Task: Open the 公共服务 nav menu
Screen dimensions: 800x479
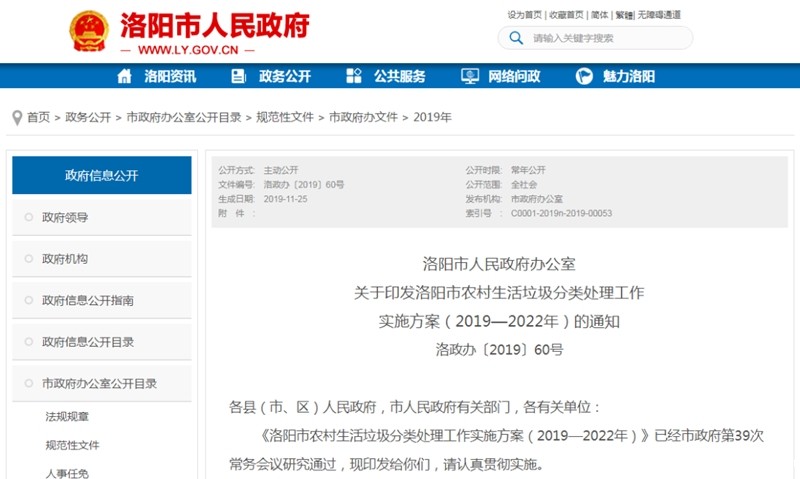Action: click(x=399, y=76)
